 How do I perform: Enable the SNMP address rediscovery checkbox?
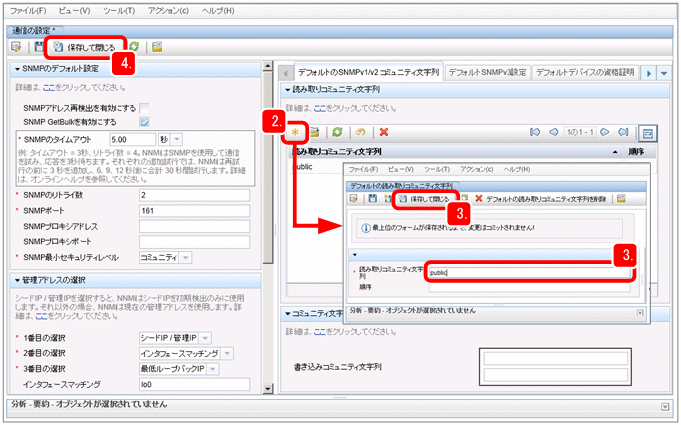144,108
